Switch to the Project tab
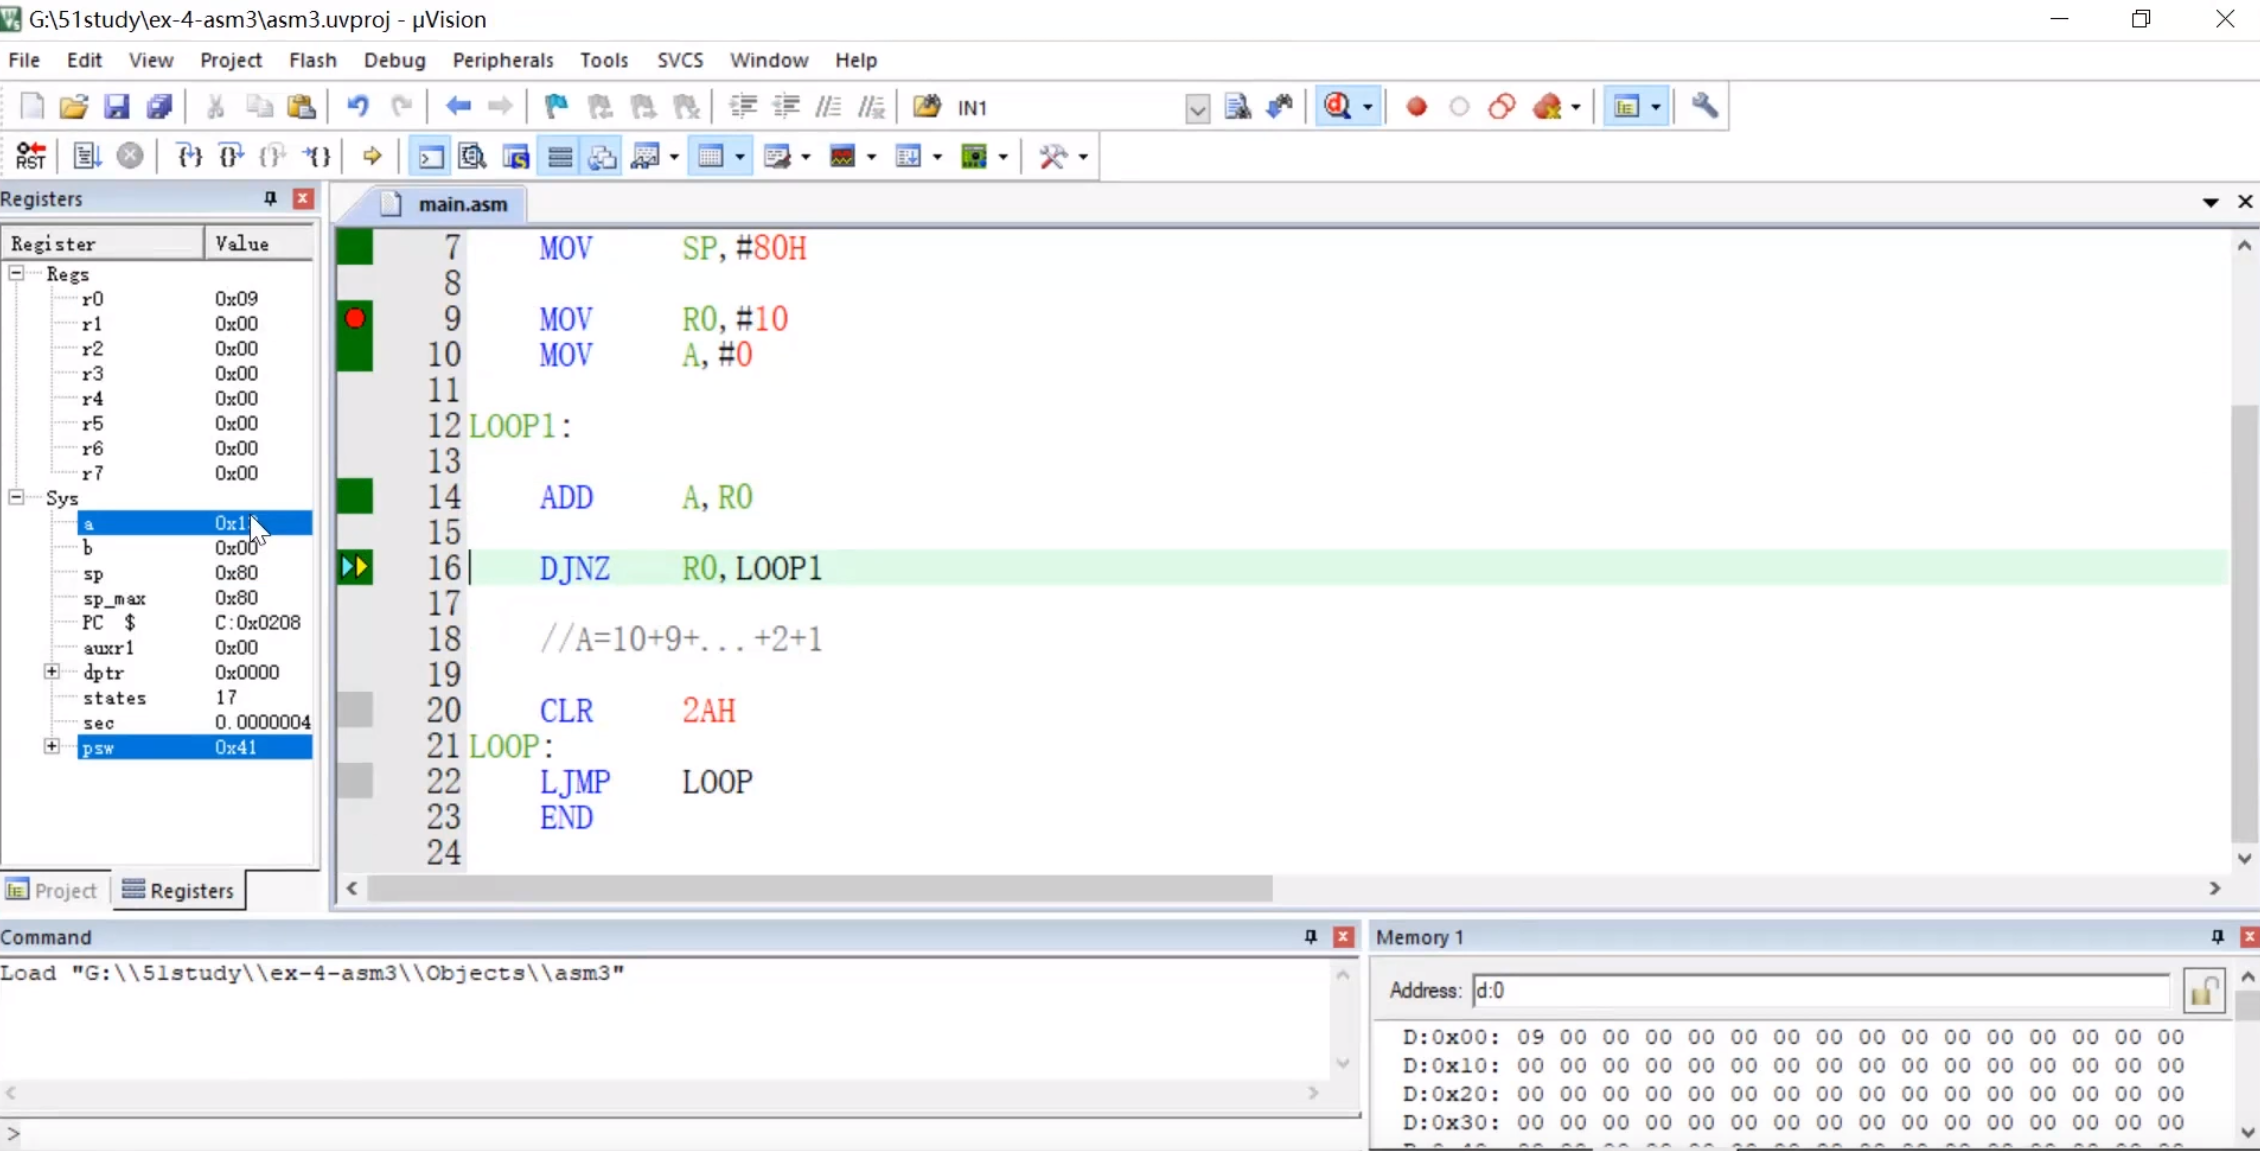This screenshot has height=1151, width=2260. pyautogui.click(x=53, y=890)
